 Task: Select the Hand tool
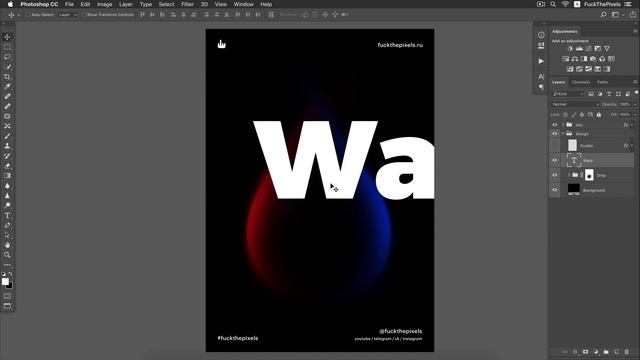pos(7,245)
